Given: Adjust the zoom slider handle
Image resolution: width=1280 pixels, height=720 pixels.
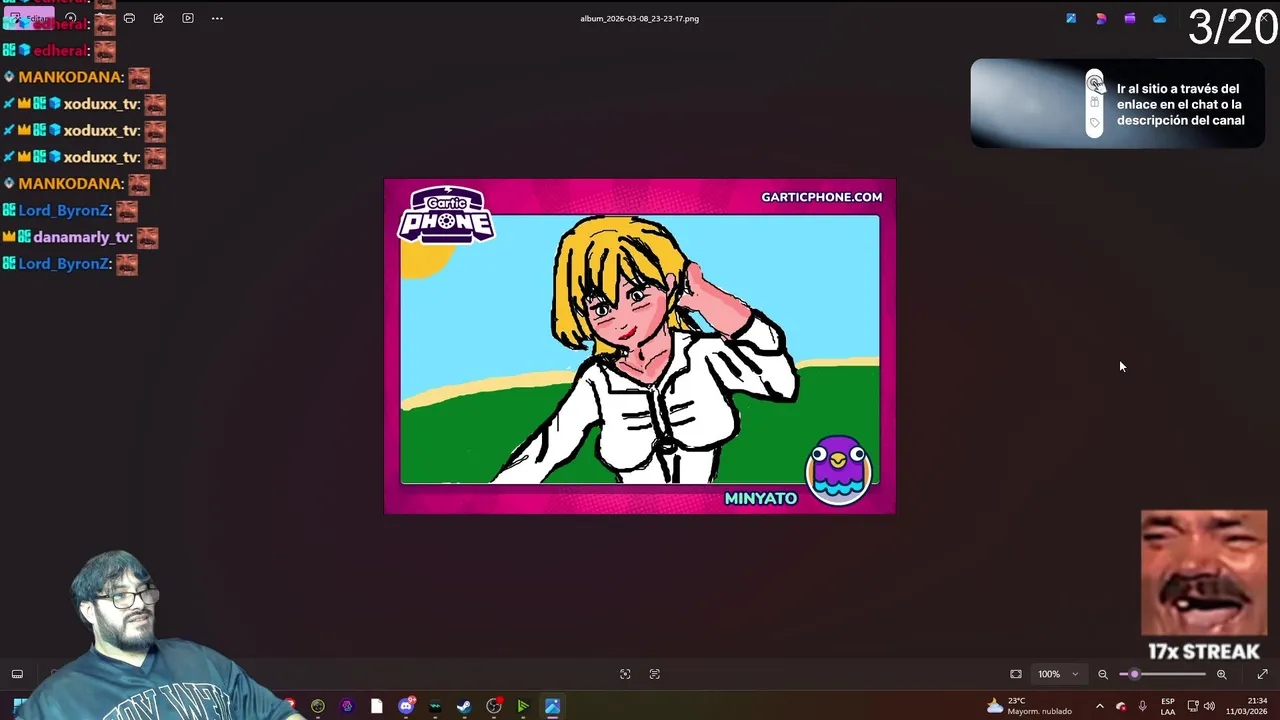Looking at the screenshot, I should [1134, 674].
